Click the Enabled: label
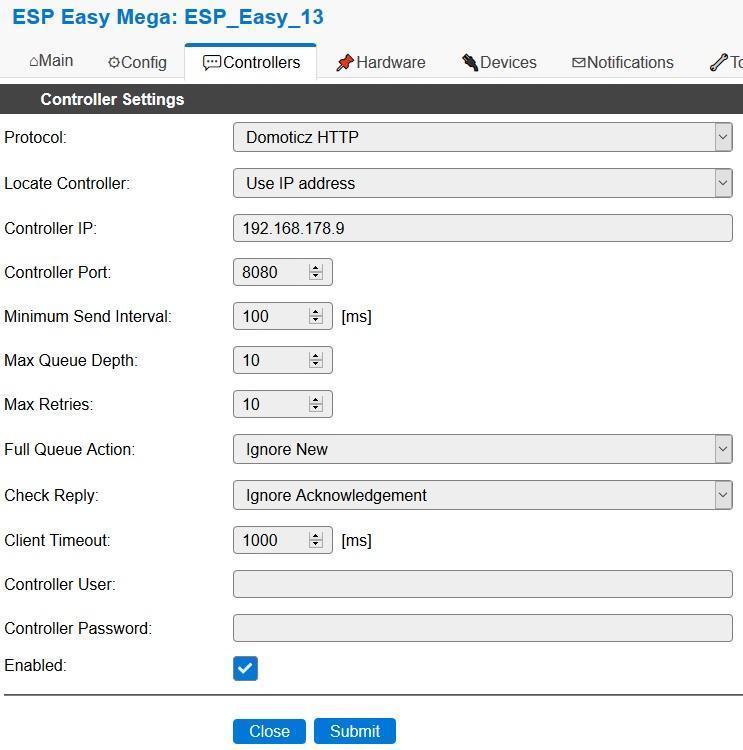The width and height of the screenshot is (743, 750). pos(35,666)
